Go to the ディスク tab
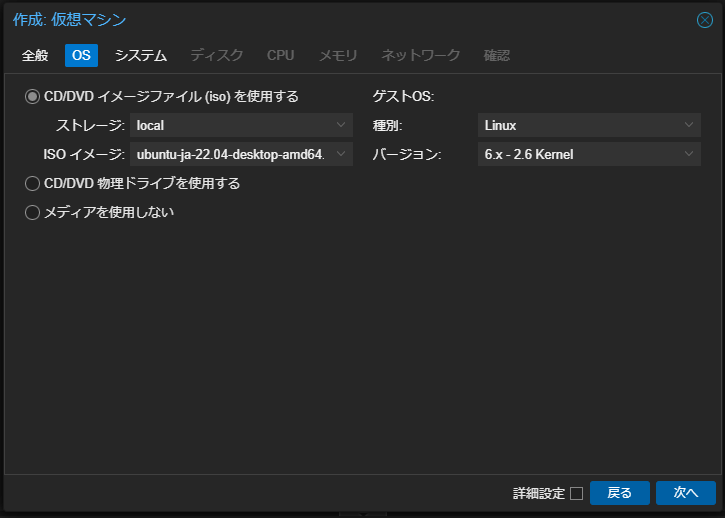The image size is (725, 518). [217, 56]
